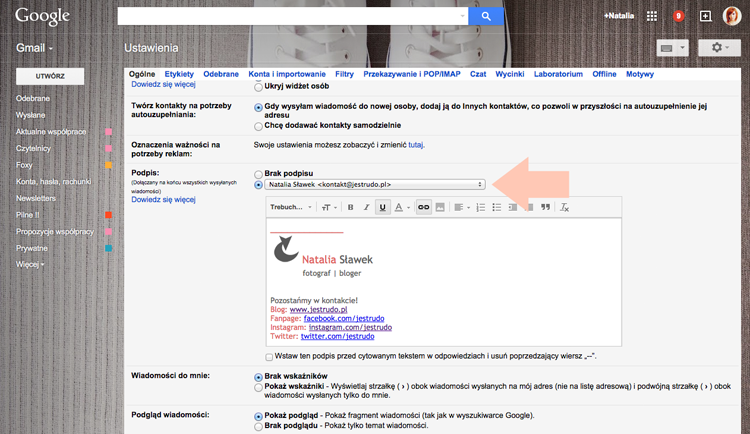
Task: Toggle italic formatting in signature editor
Action: coord(366,207)
